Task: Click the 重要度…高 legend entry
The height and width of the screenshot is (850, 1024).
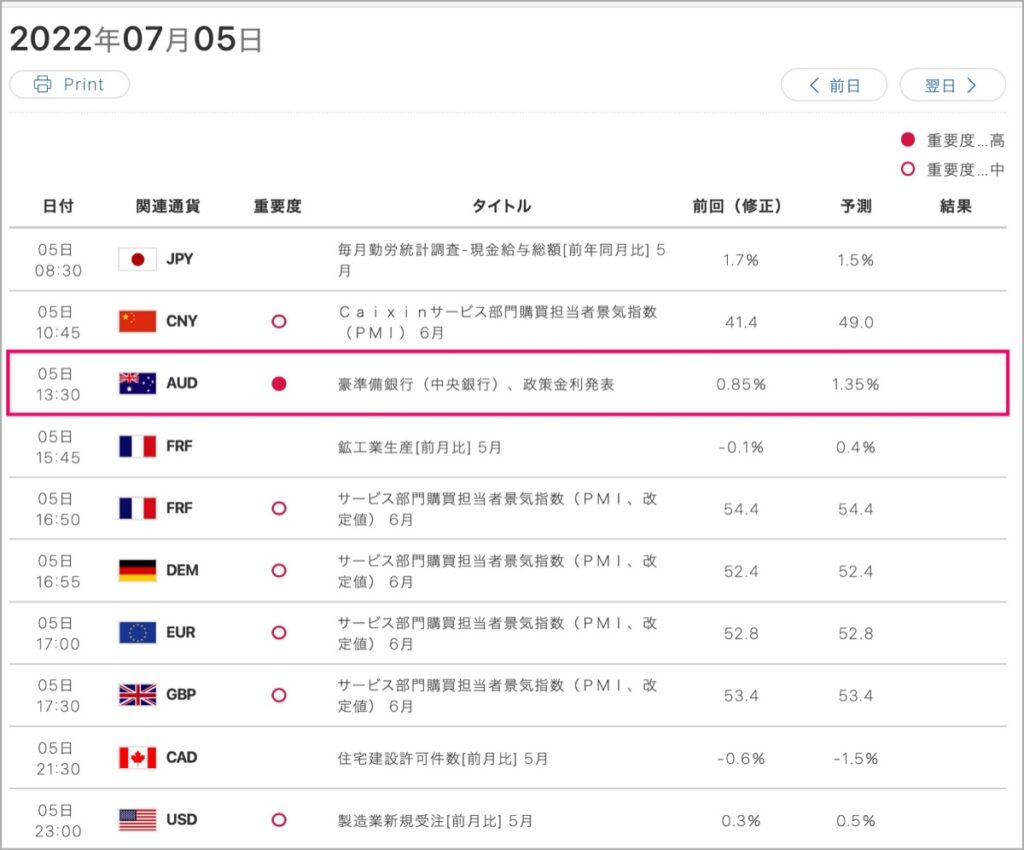Action: tap(952, 140)
